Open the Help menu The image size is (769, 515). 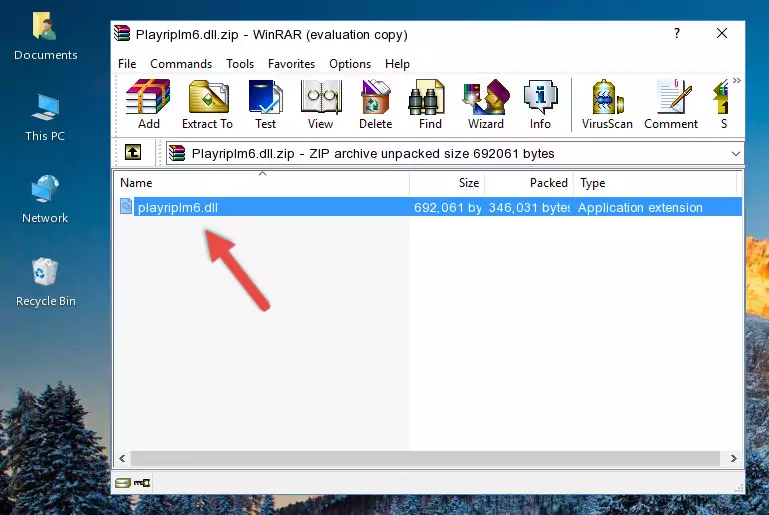[x=397, y=64]
